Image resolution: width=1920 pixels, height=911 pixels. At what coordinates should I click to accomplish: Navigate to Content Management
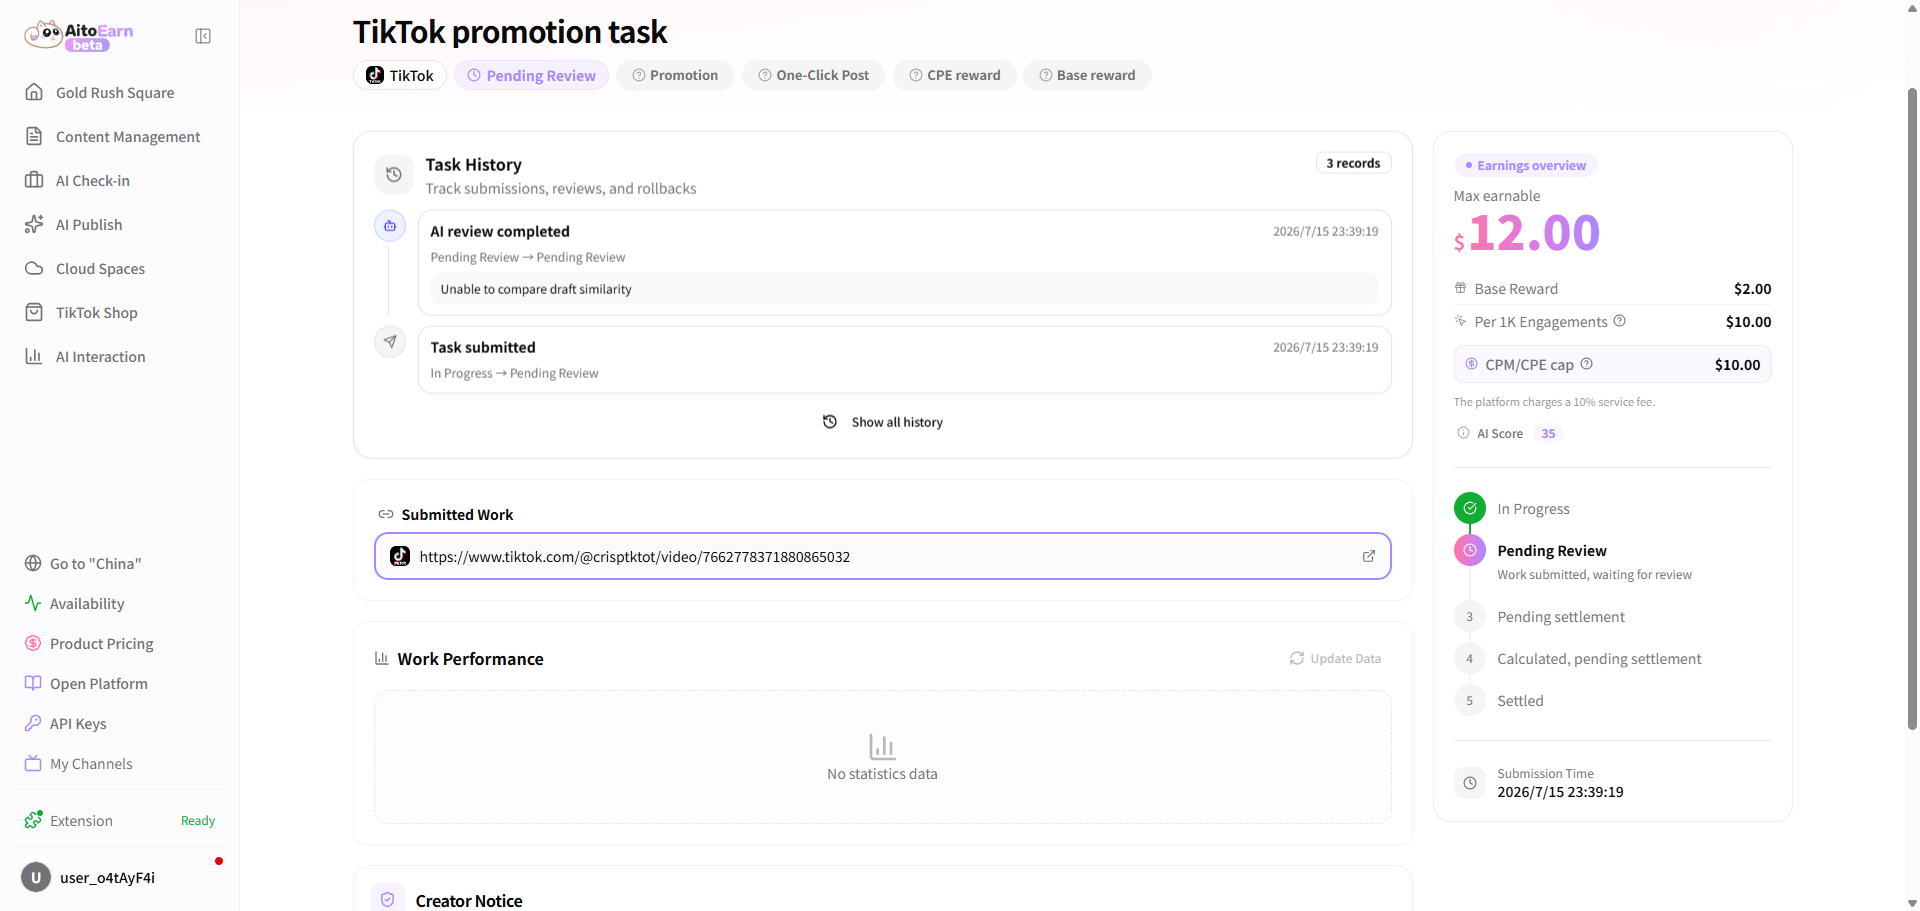pyautogui.click(x=128, y=136)
